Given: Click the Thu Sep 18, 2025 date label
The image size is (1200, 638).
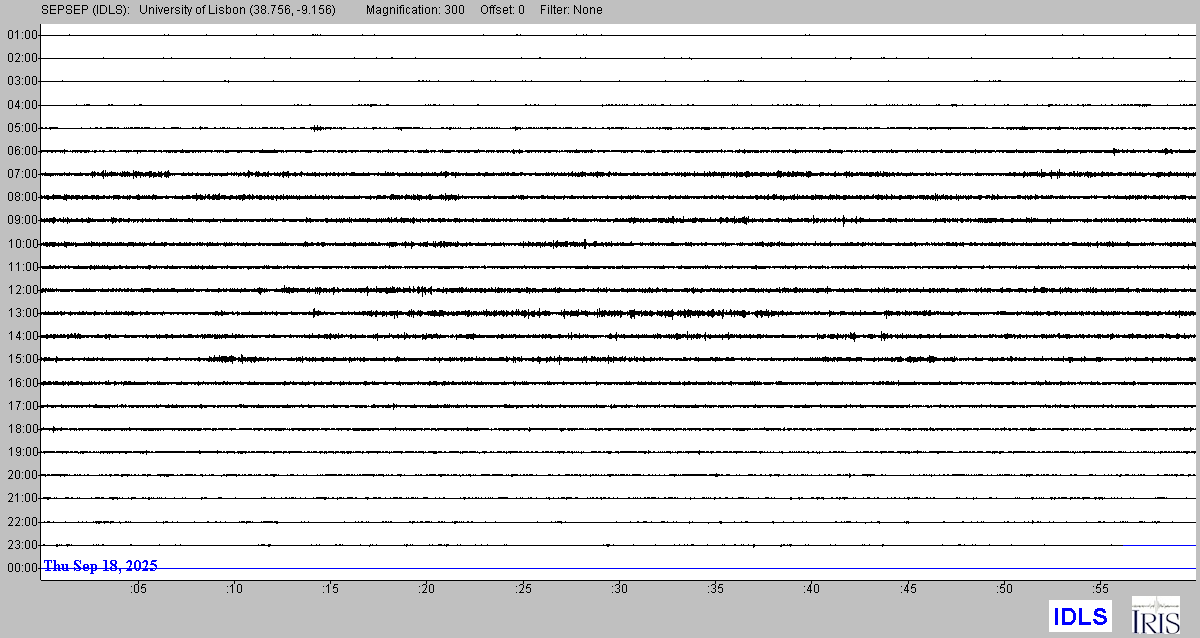Looking at the screenshot, I should 100,566.
